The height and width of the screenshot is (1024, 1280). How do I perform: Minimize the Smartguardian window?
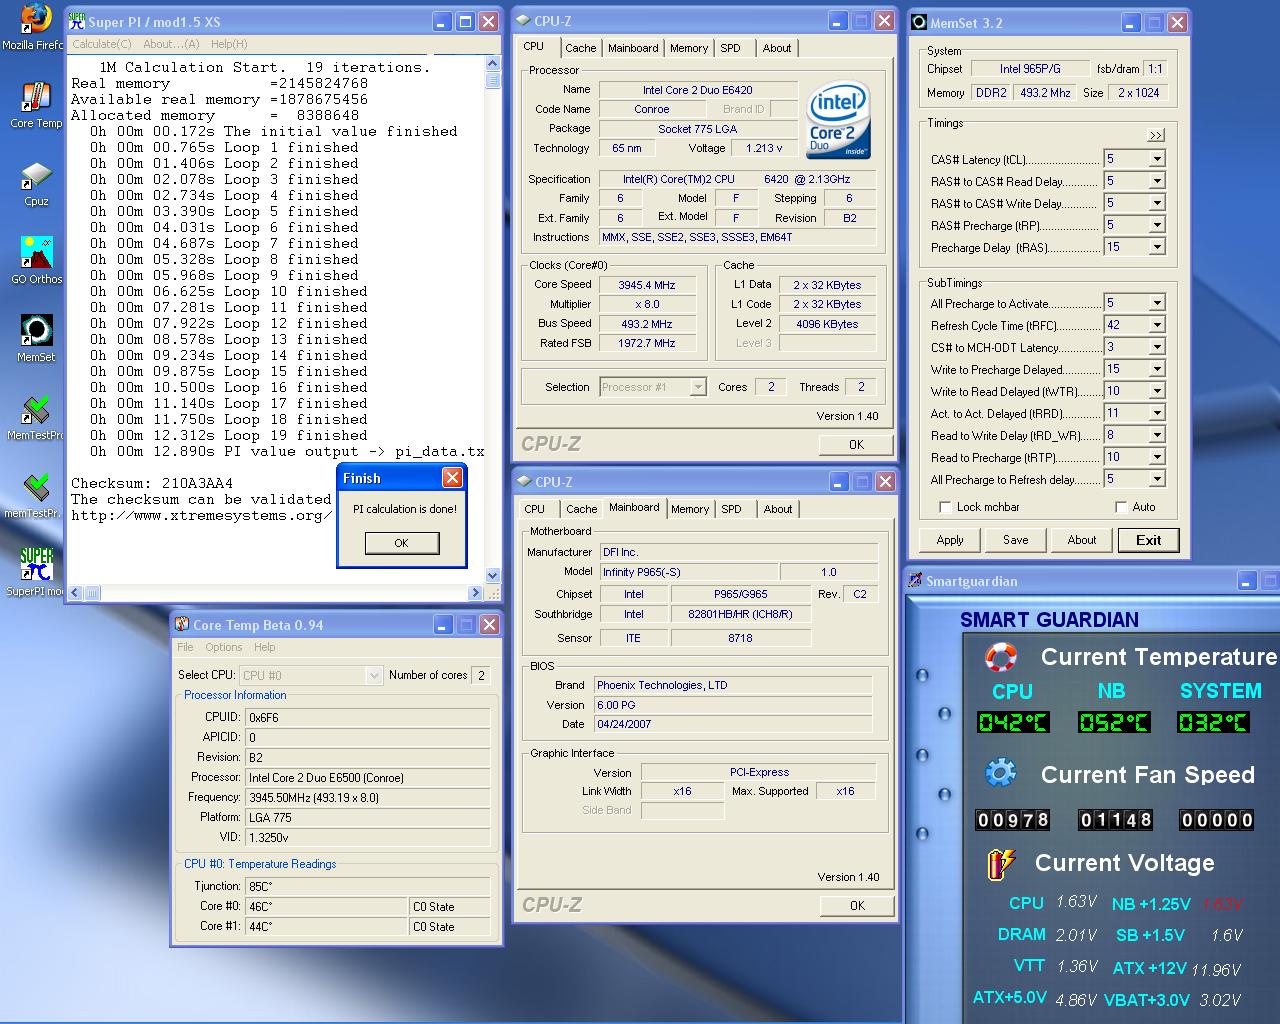click(x=1247, y=580)
